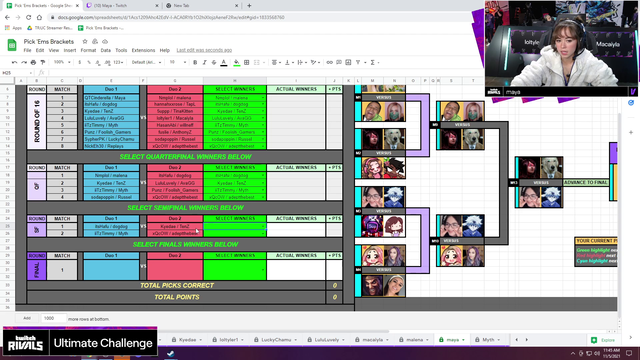Toggle strikethrough formatting
The width and height of the screenshot is (640, 360).
pos(214,62)
